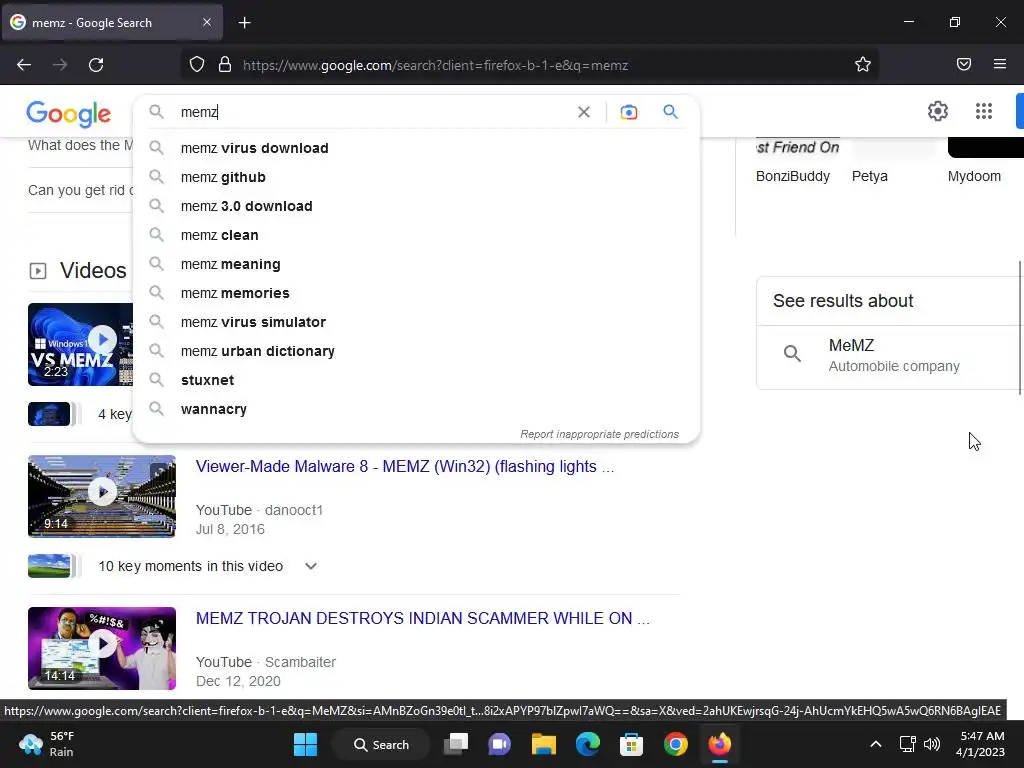This screenshot has width=1024, height=768.
Task: Play the VS MEMZ 2:23 video thumbnail
Action: (x=80, y=344)
